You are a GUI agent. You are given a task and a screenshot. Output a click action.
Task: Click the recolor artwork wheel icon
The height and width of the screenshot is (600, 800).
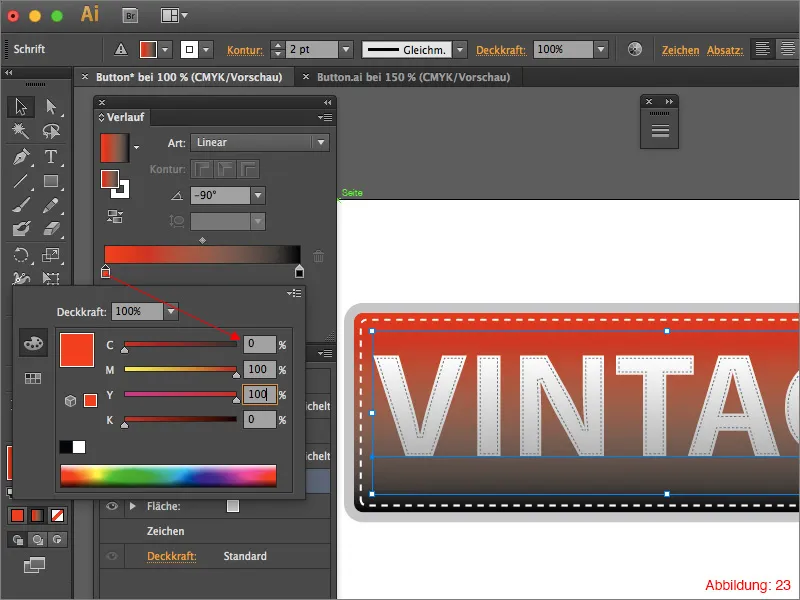pos(635,49)
